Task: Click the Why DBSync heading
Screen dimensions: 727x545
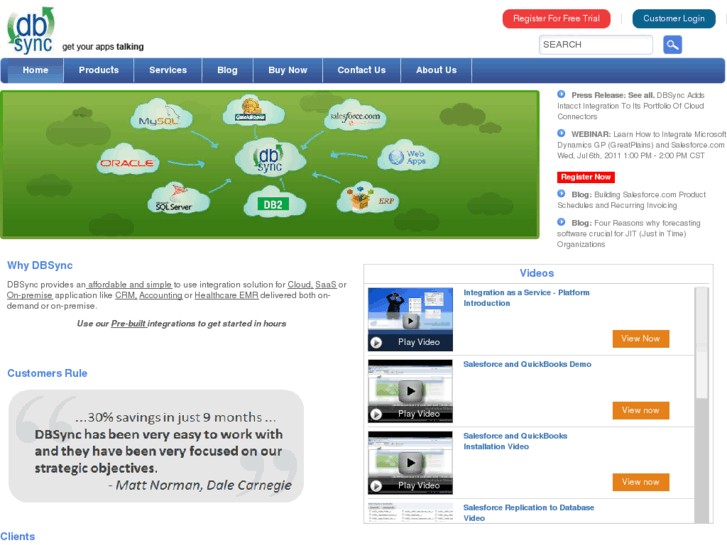Action: click(40, 265)
